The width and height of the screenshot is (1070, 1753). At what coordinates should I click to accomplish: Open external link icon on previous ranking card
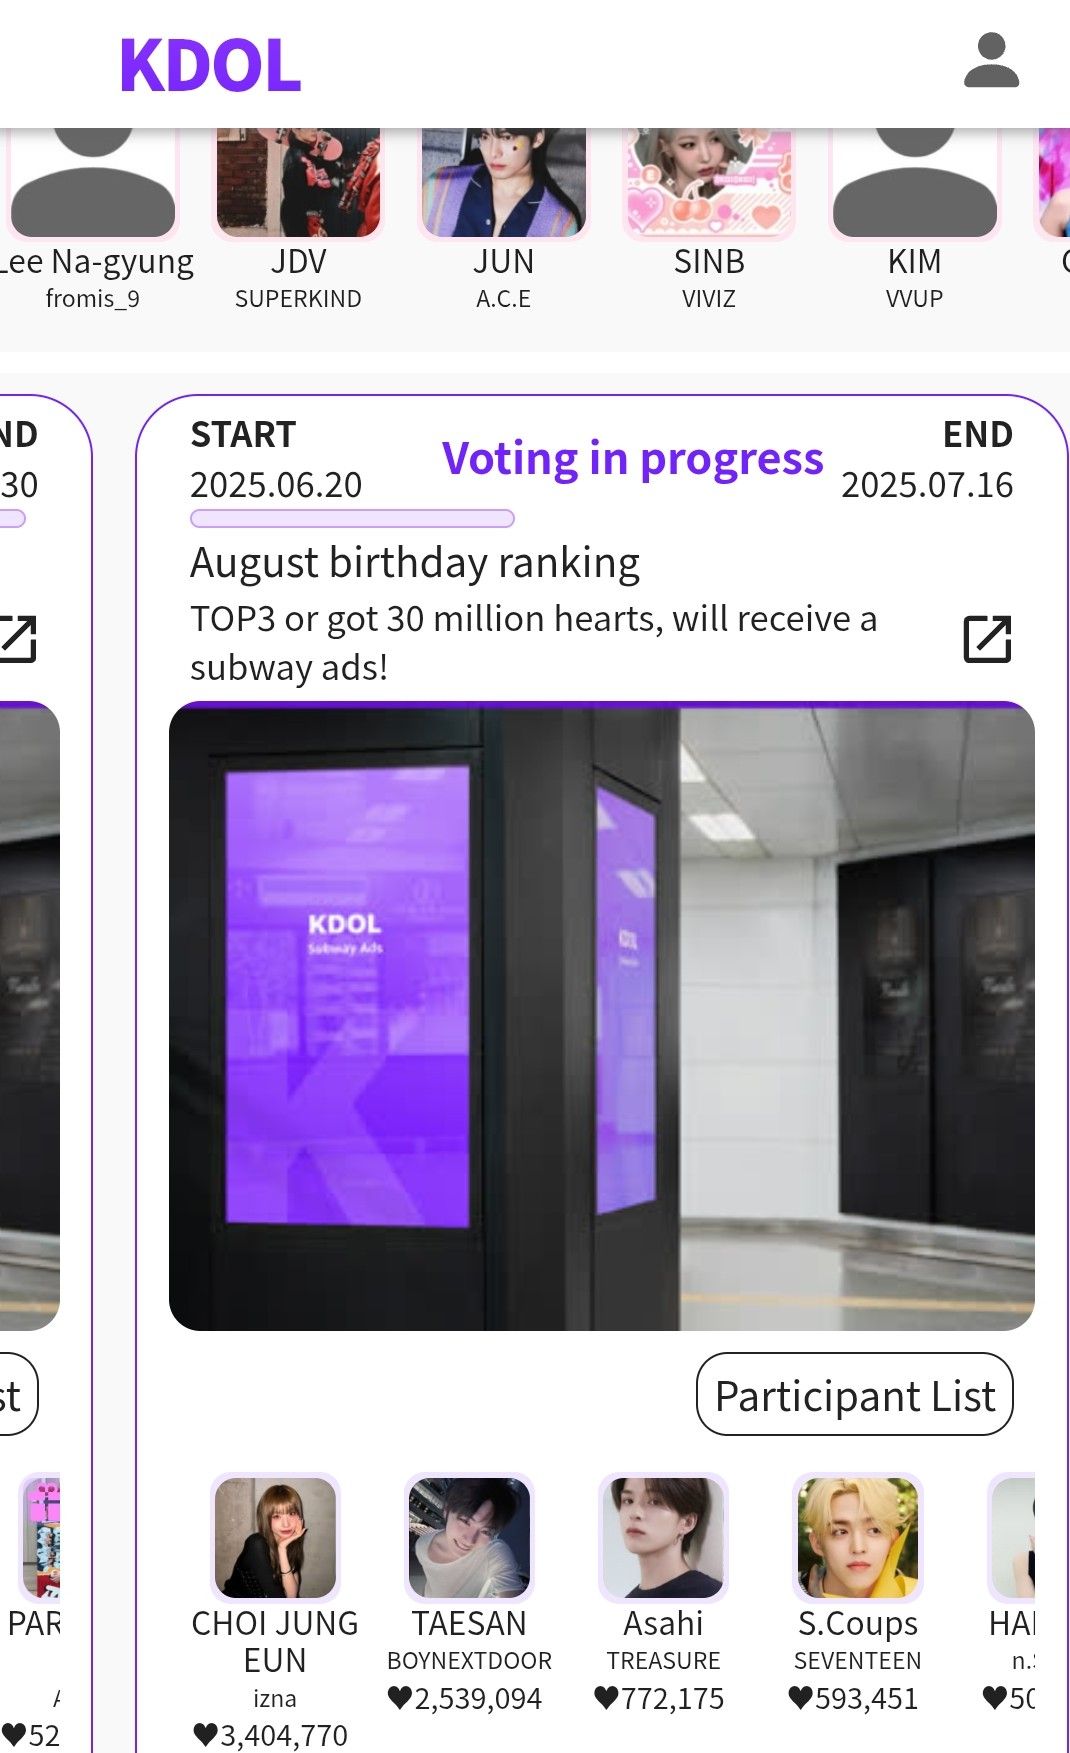click(17, 639)
